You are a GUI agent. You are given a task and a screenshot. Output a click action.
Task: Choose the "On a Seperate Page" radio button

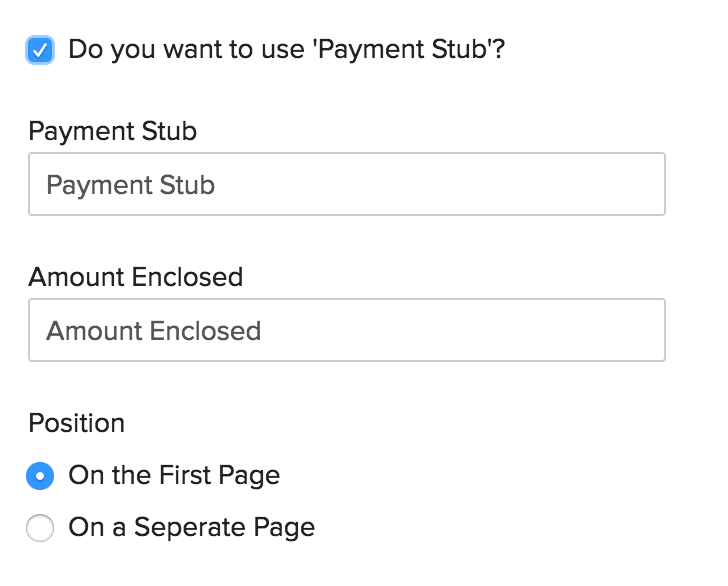click(x=40, y=527)
